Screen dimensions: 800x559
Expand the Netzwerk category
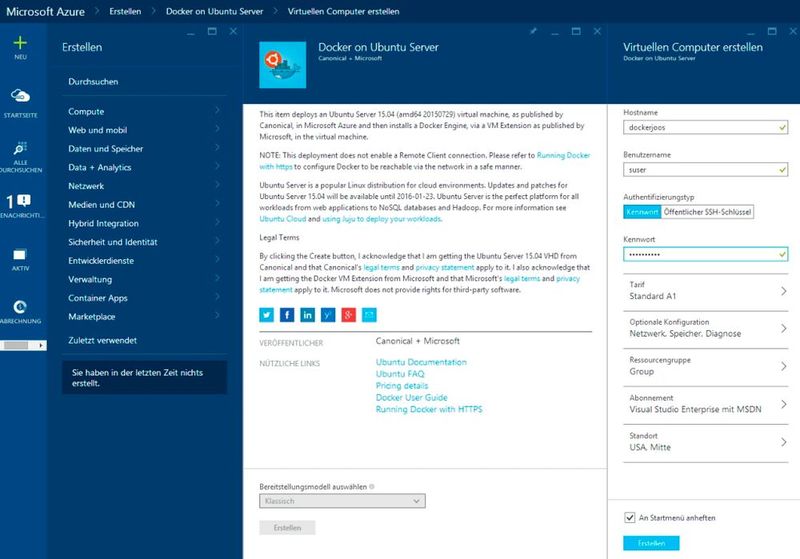pos(144,186)
